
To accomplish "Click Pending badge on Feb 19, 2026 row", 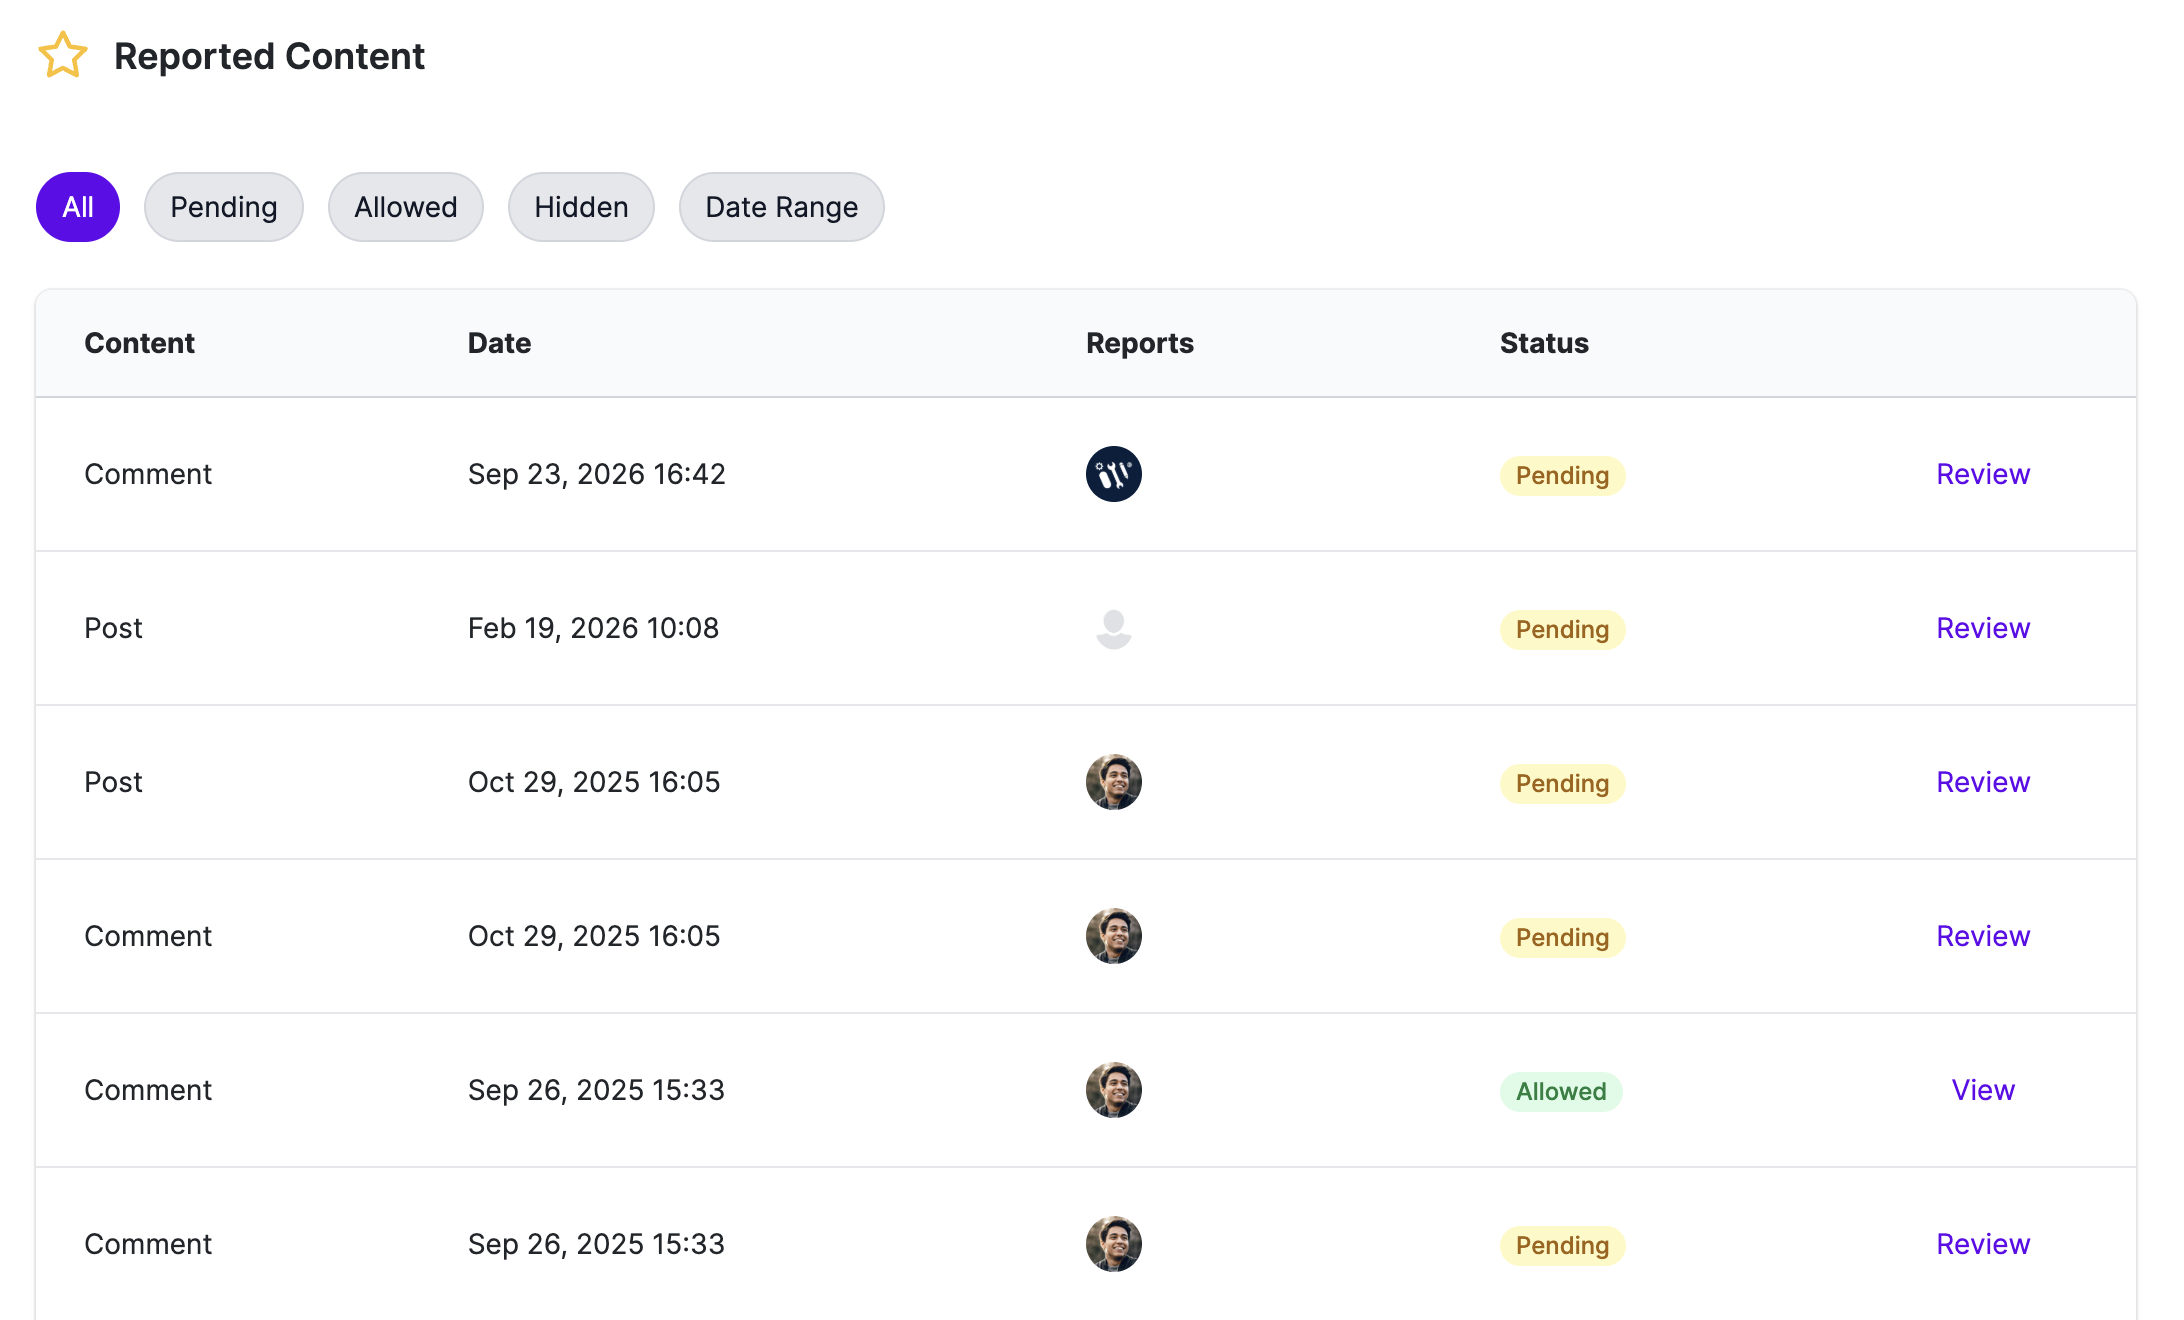I will pos(1562,629).
